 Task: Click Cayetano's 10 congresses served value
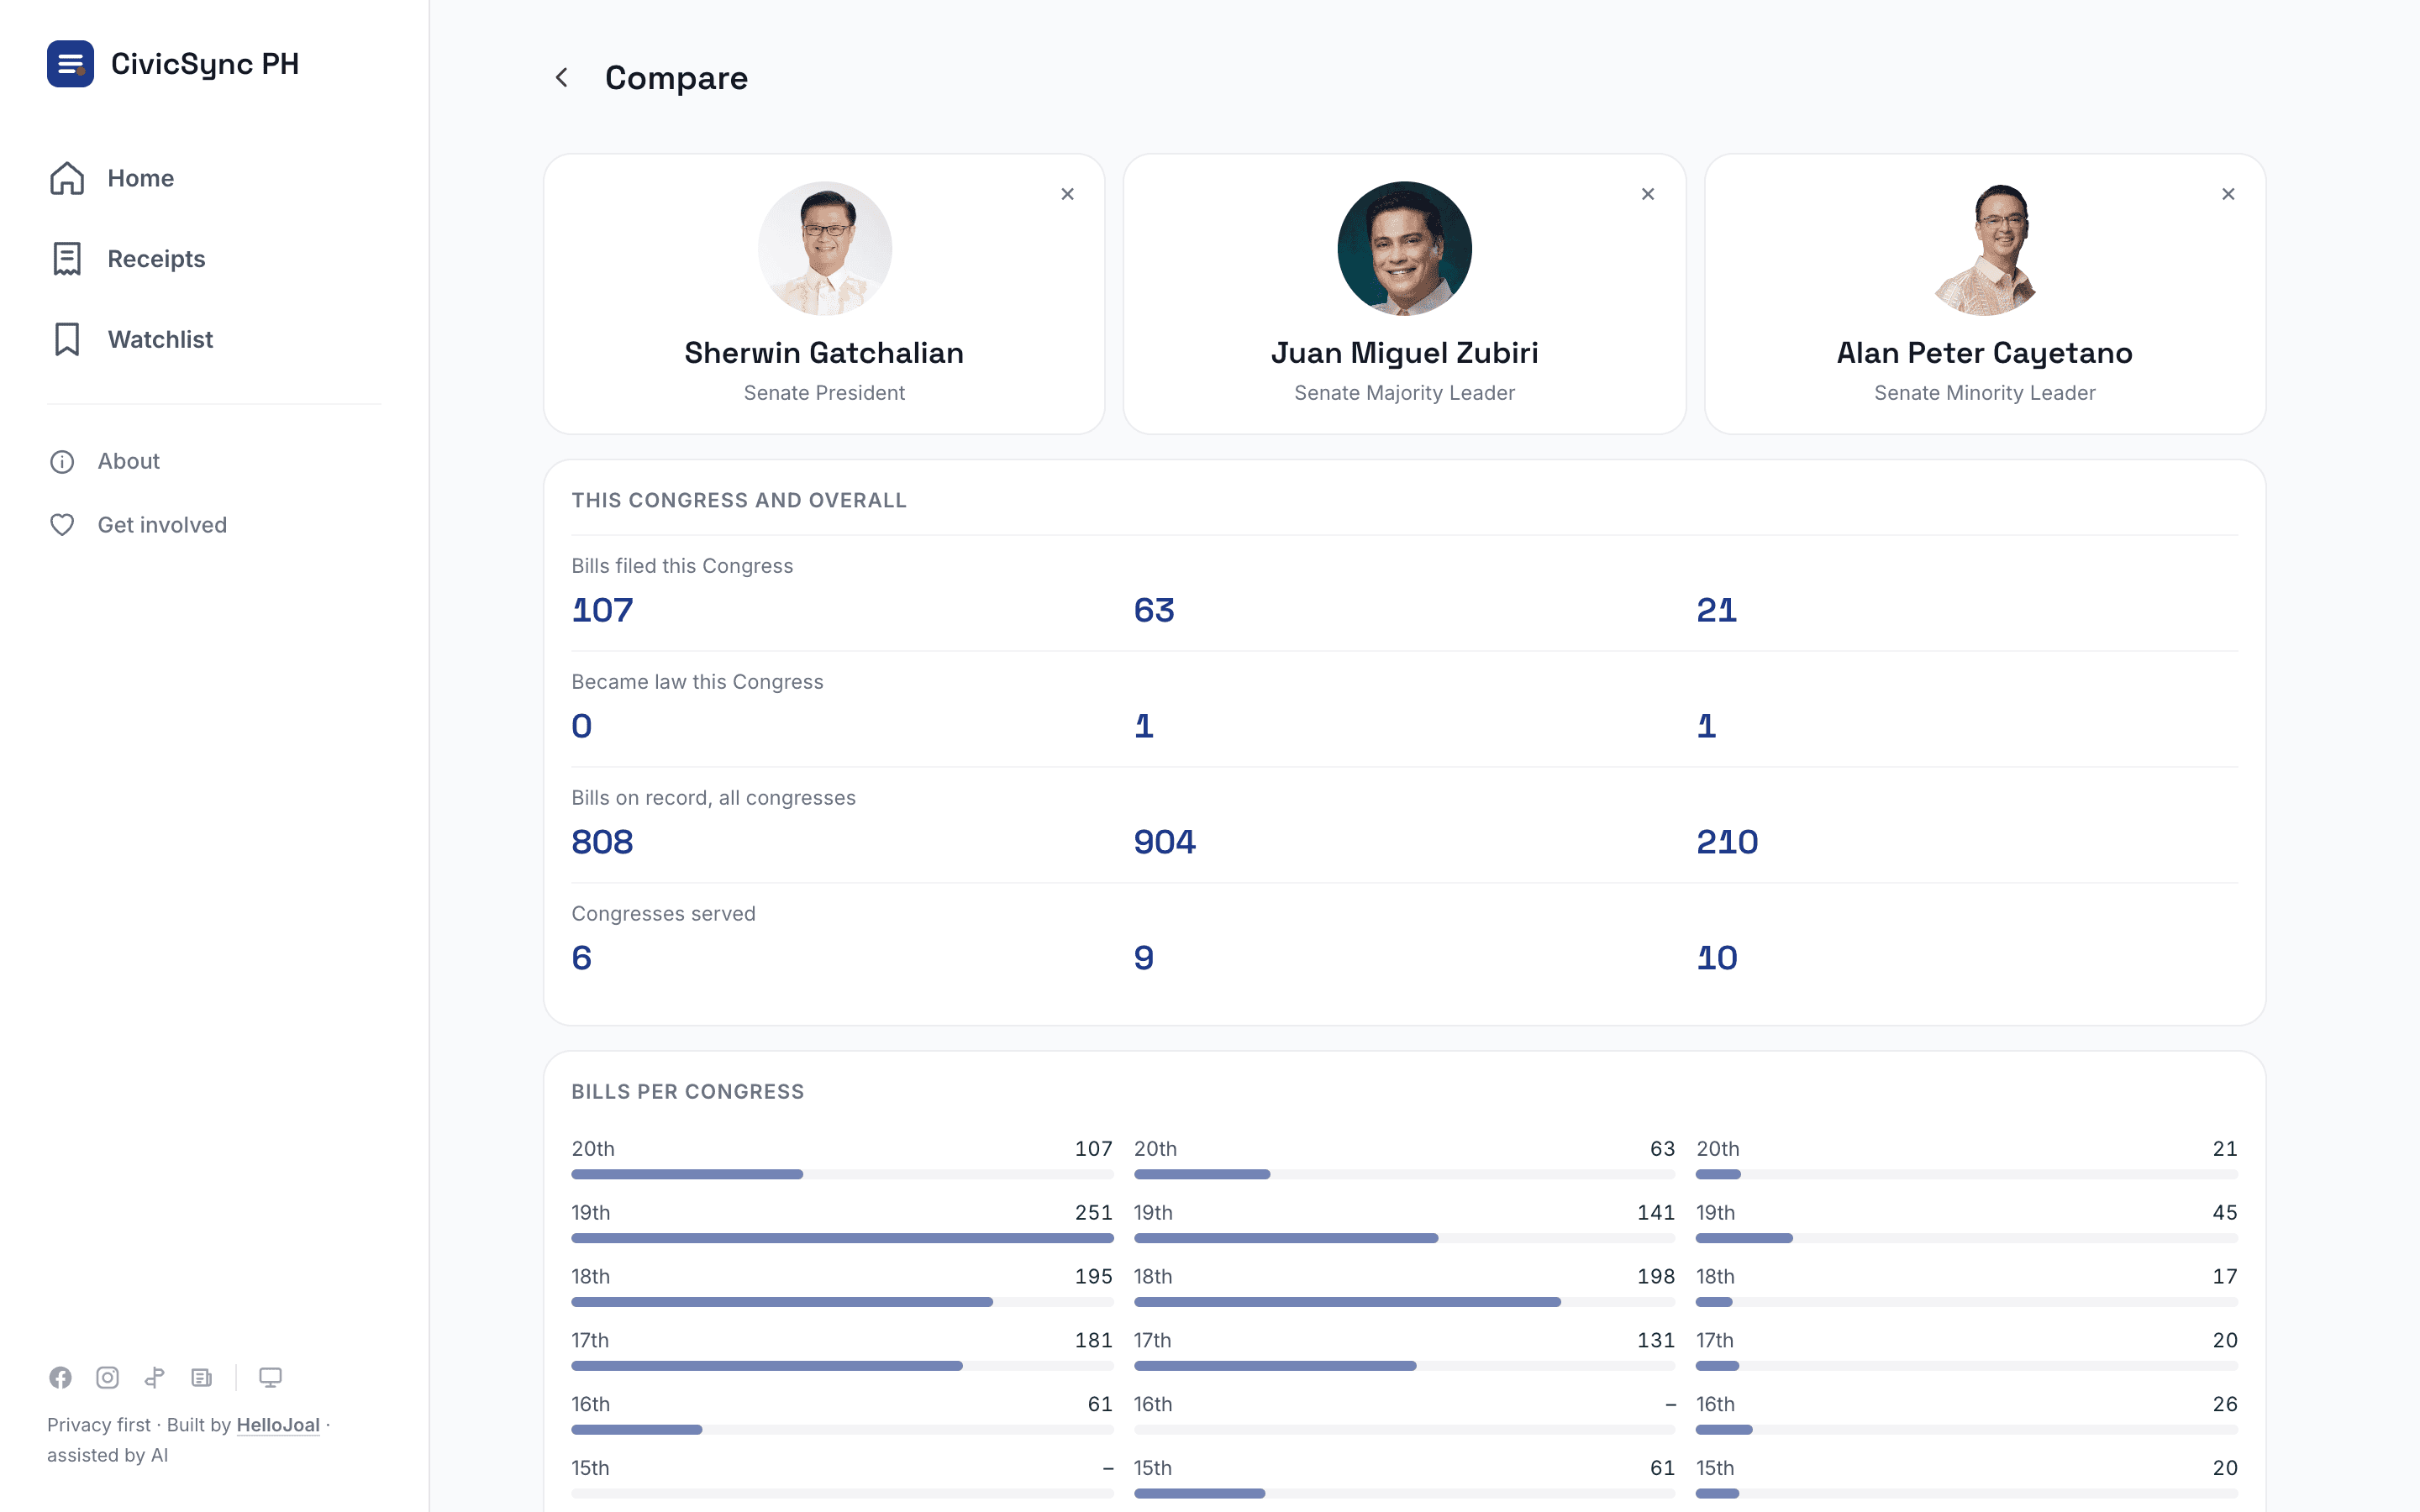pyautogui.click(x=1717, y=958)
